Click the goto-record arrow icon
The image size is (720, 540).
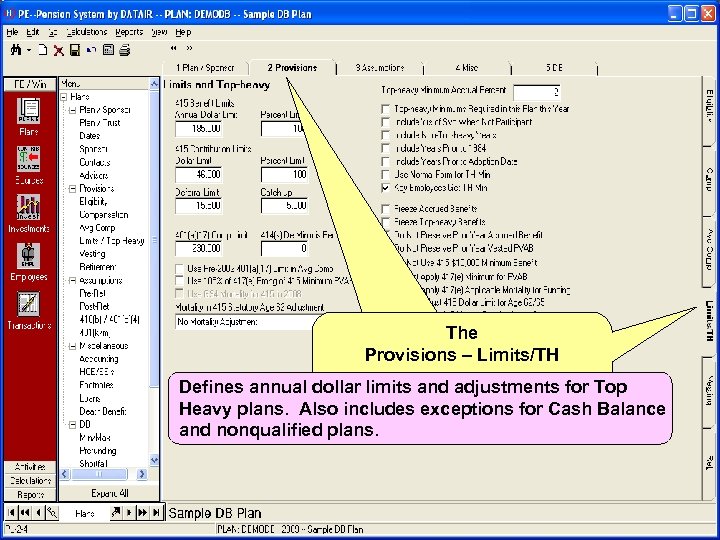(x=116, y=512)
